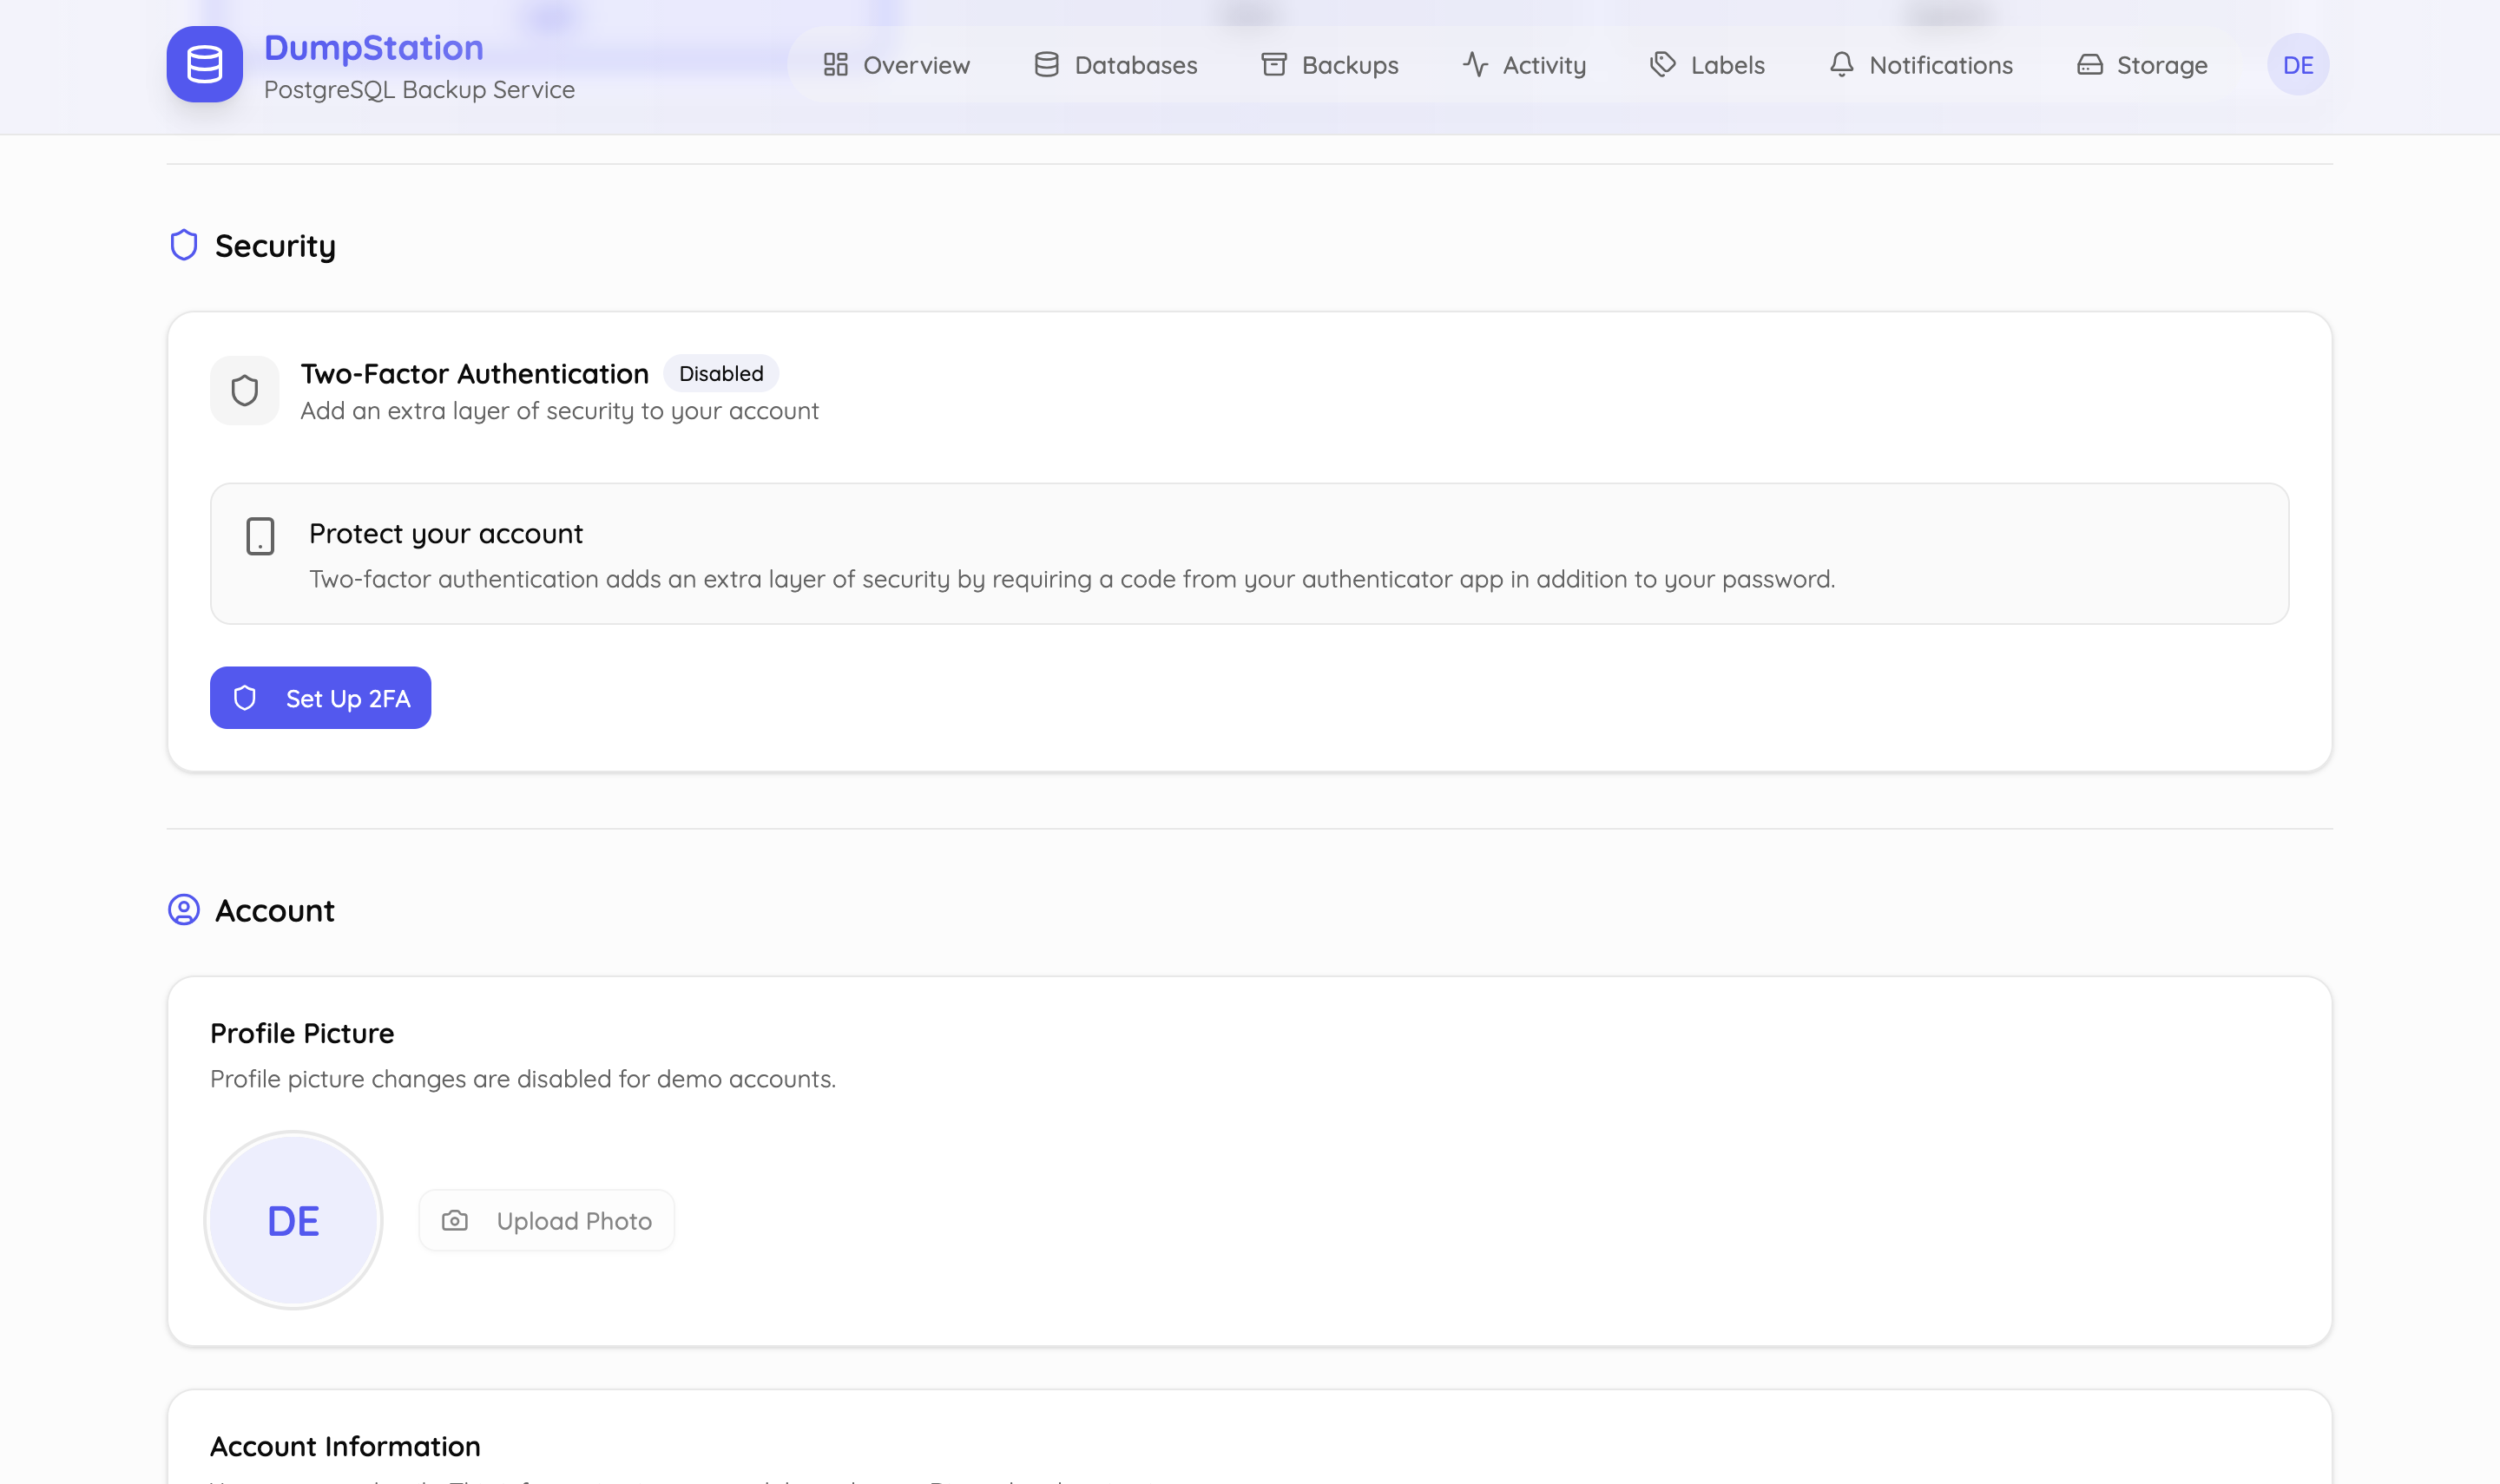Click the Set Up 2FA button
The width and height of the screenshot is (2500, 1484).
click(x=320, y=697)
